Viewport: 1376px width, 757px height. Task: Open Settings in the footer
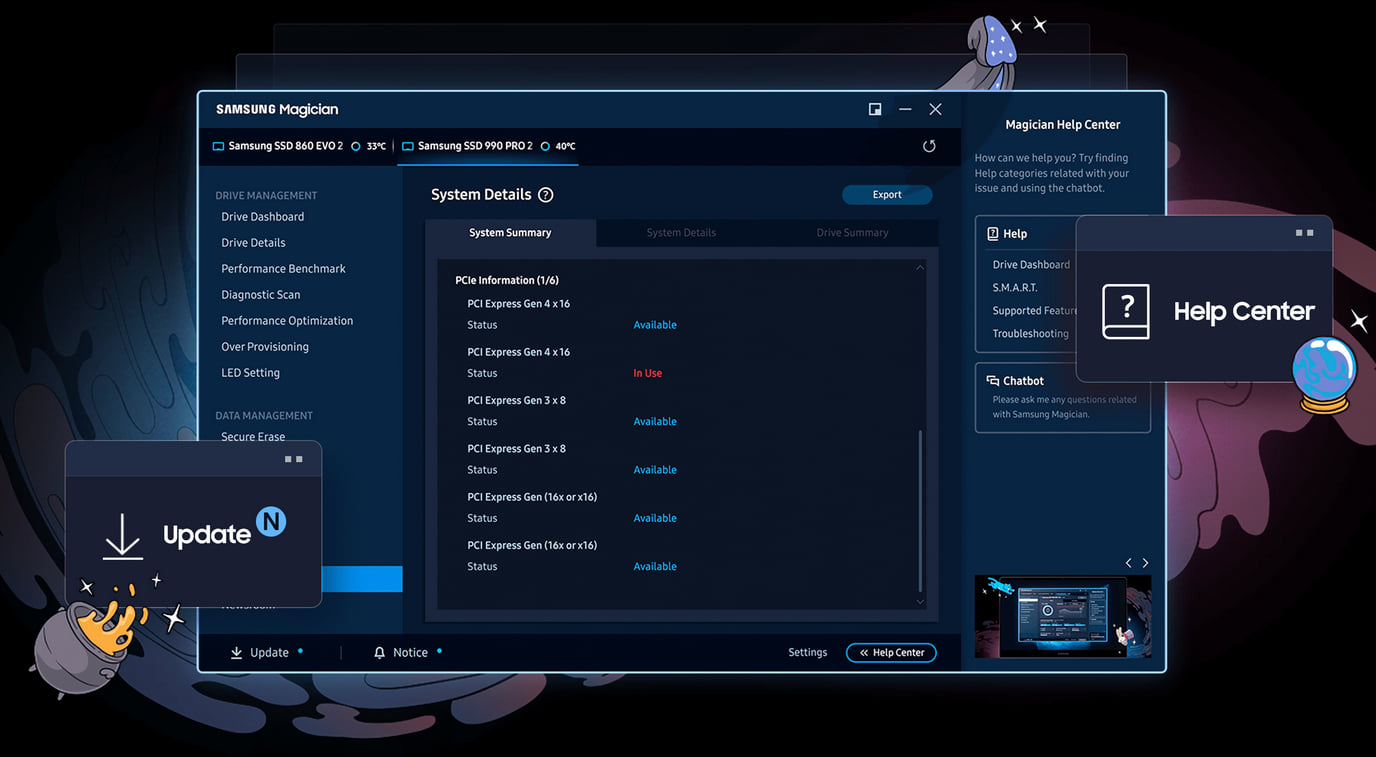[x=807, y=653]
